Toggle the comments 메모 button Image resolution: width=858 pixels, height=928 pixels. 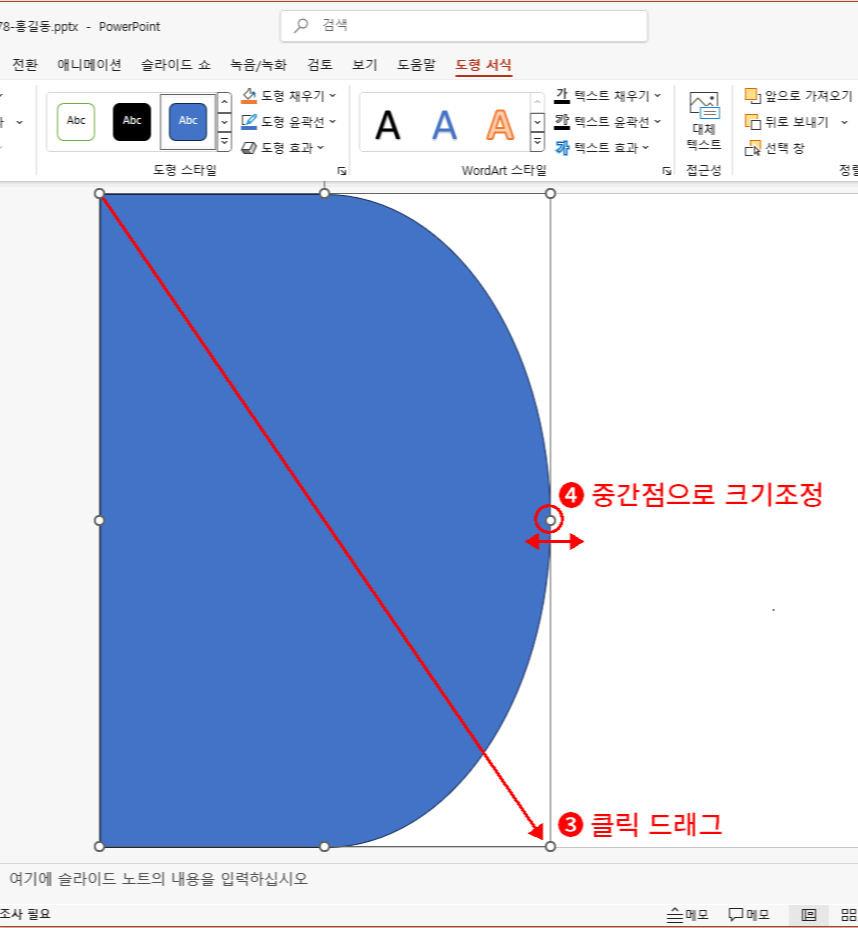point(749,915)
